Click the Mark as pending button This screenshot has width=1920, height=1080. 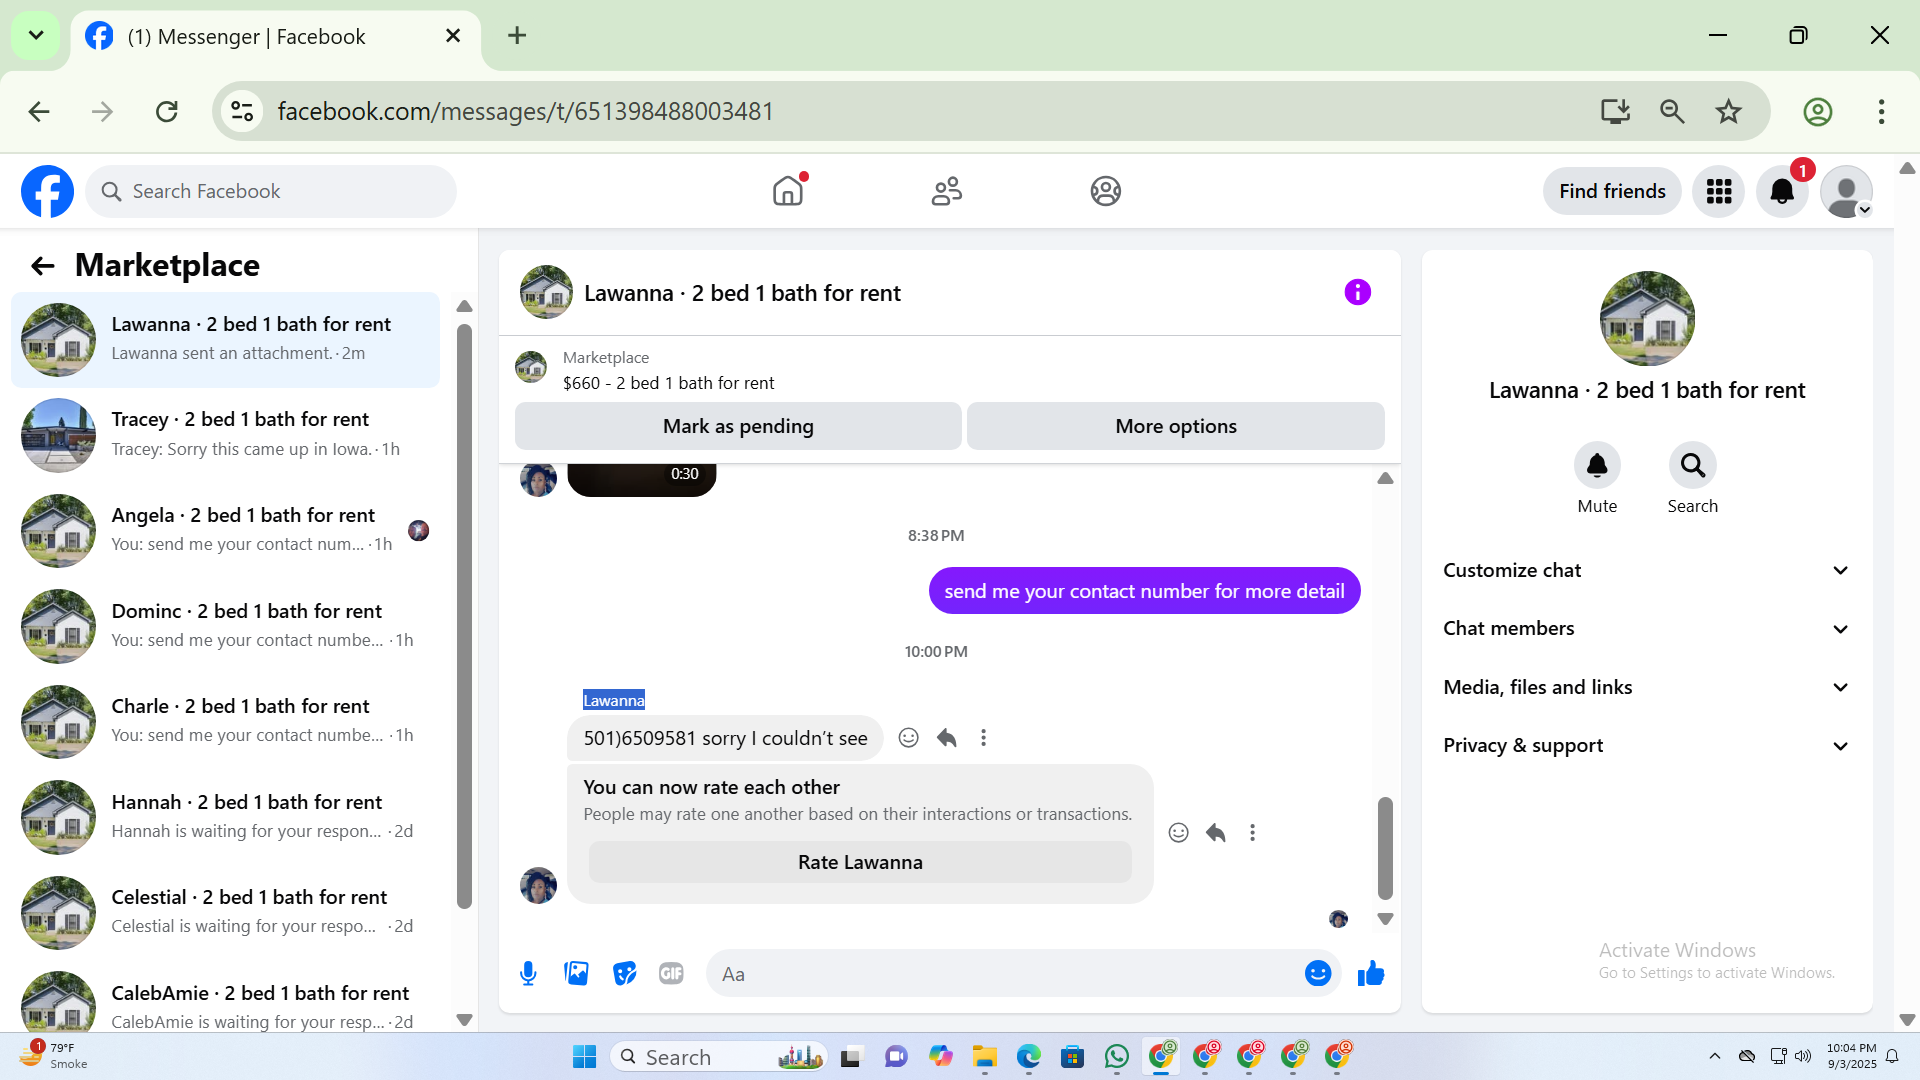[738, 426]
